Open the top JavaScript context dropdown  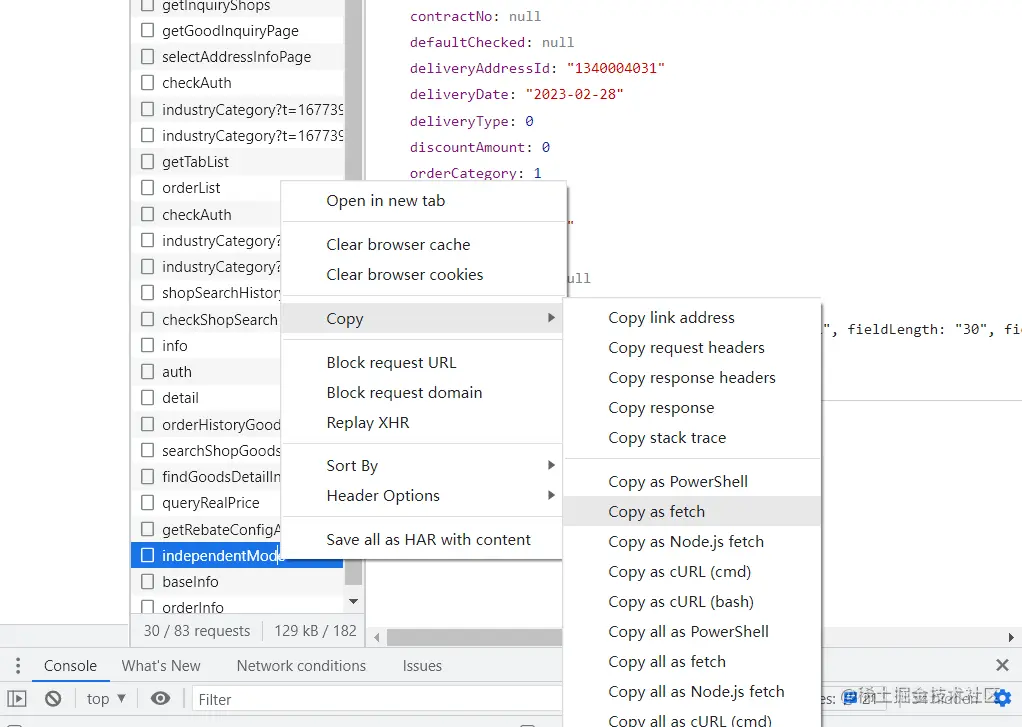coord(106,699)
